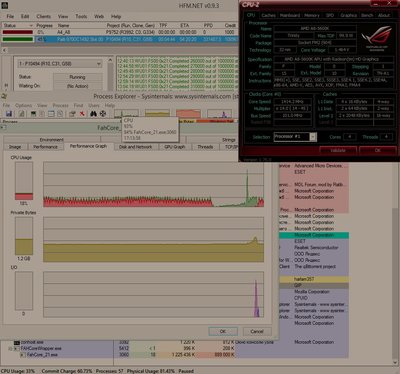Select the A4_A8 client row's red progress bar
The width and height of the screenshot is (400, 374).
point(18,32)
